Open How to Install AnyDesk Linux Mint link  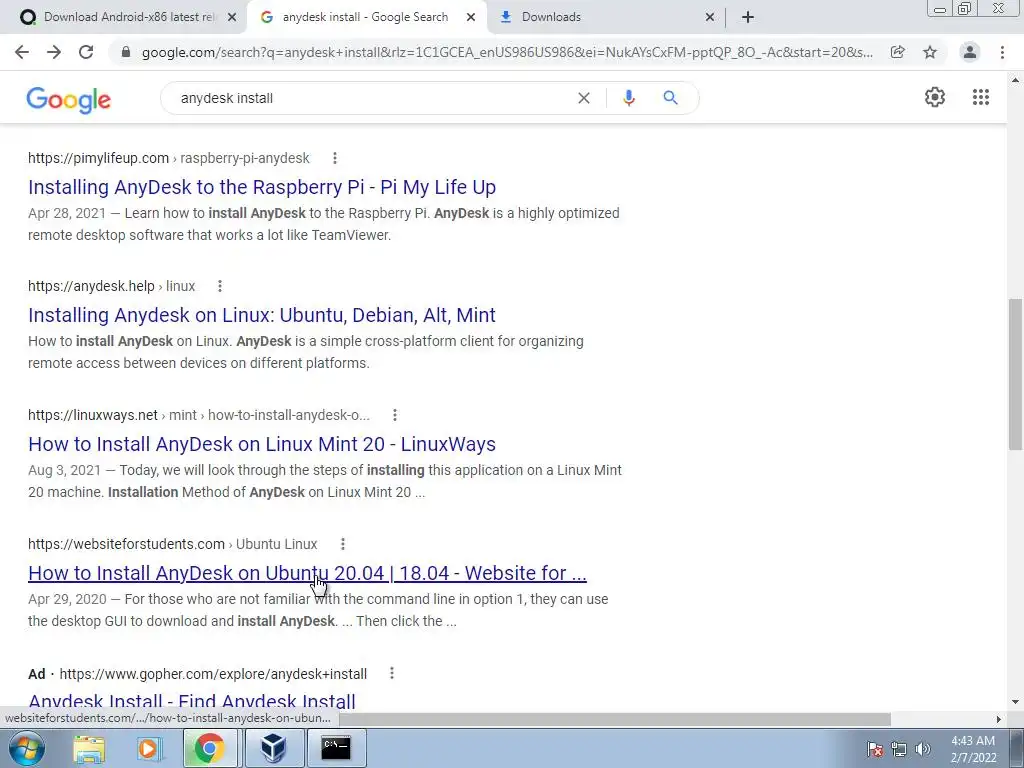262,444
